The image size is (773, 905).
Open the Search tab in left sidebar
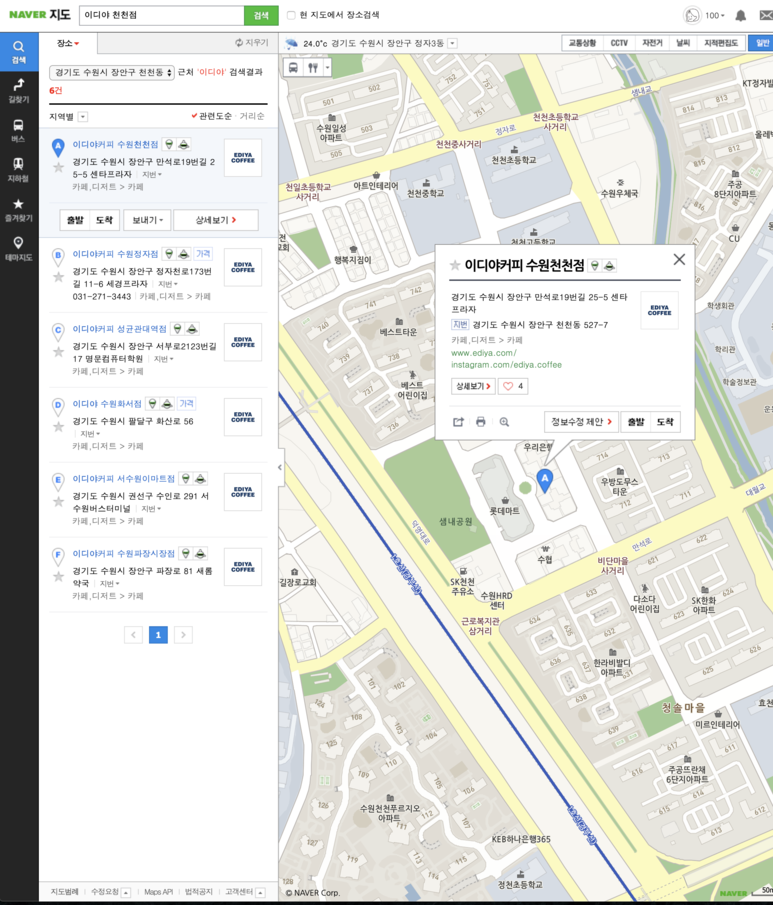(18, 51)
